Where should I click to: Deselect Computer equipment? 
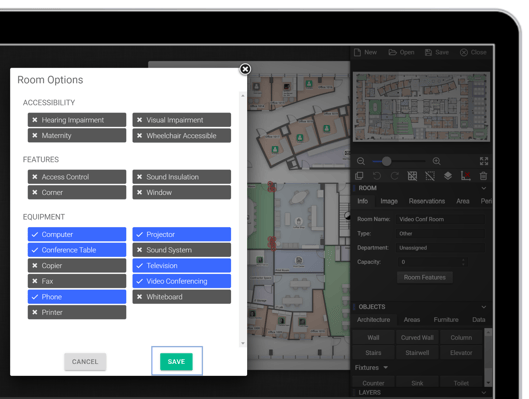(77, 234)
